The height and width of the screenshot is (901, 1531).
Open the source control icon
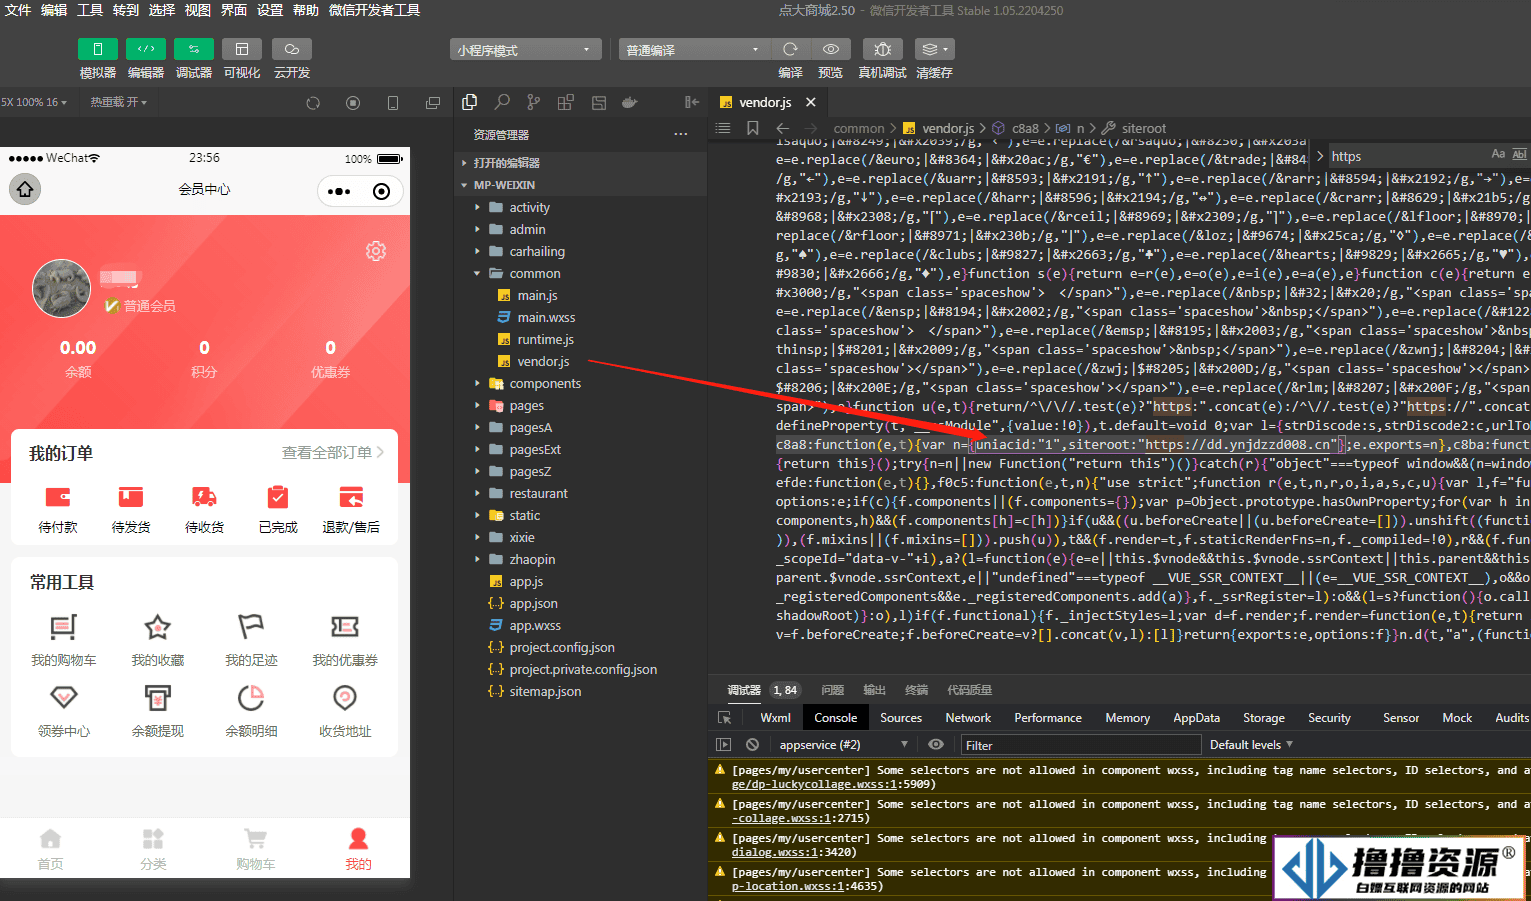pos(534,102)
